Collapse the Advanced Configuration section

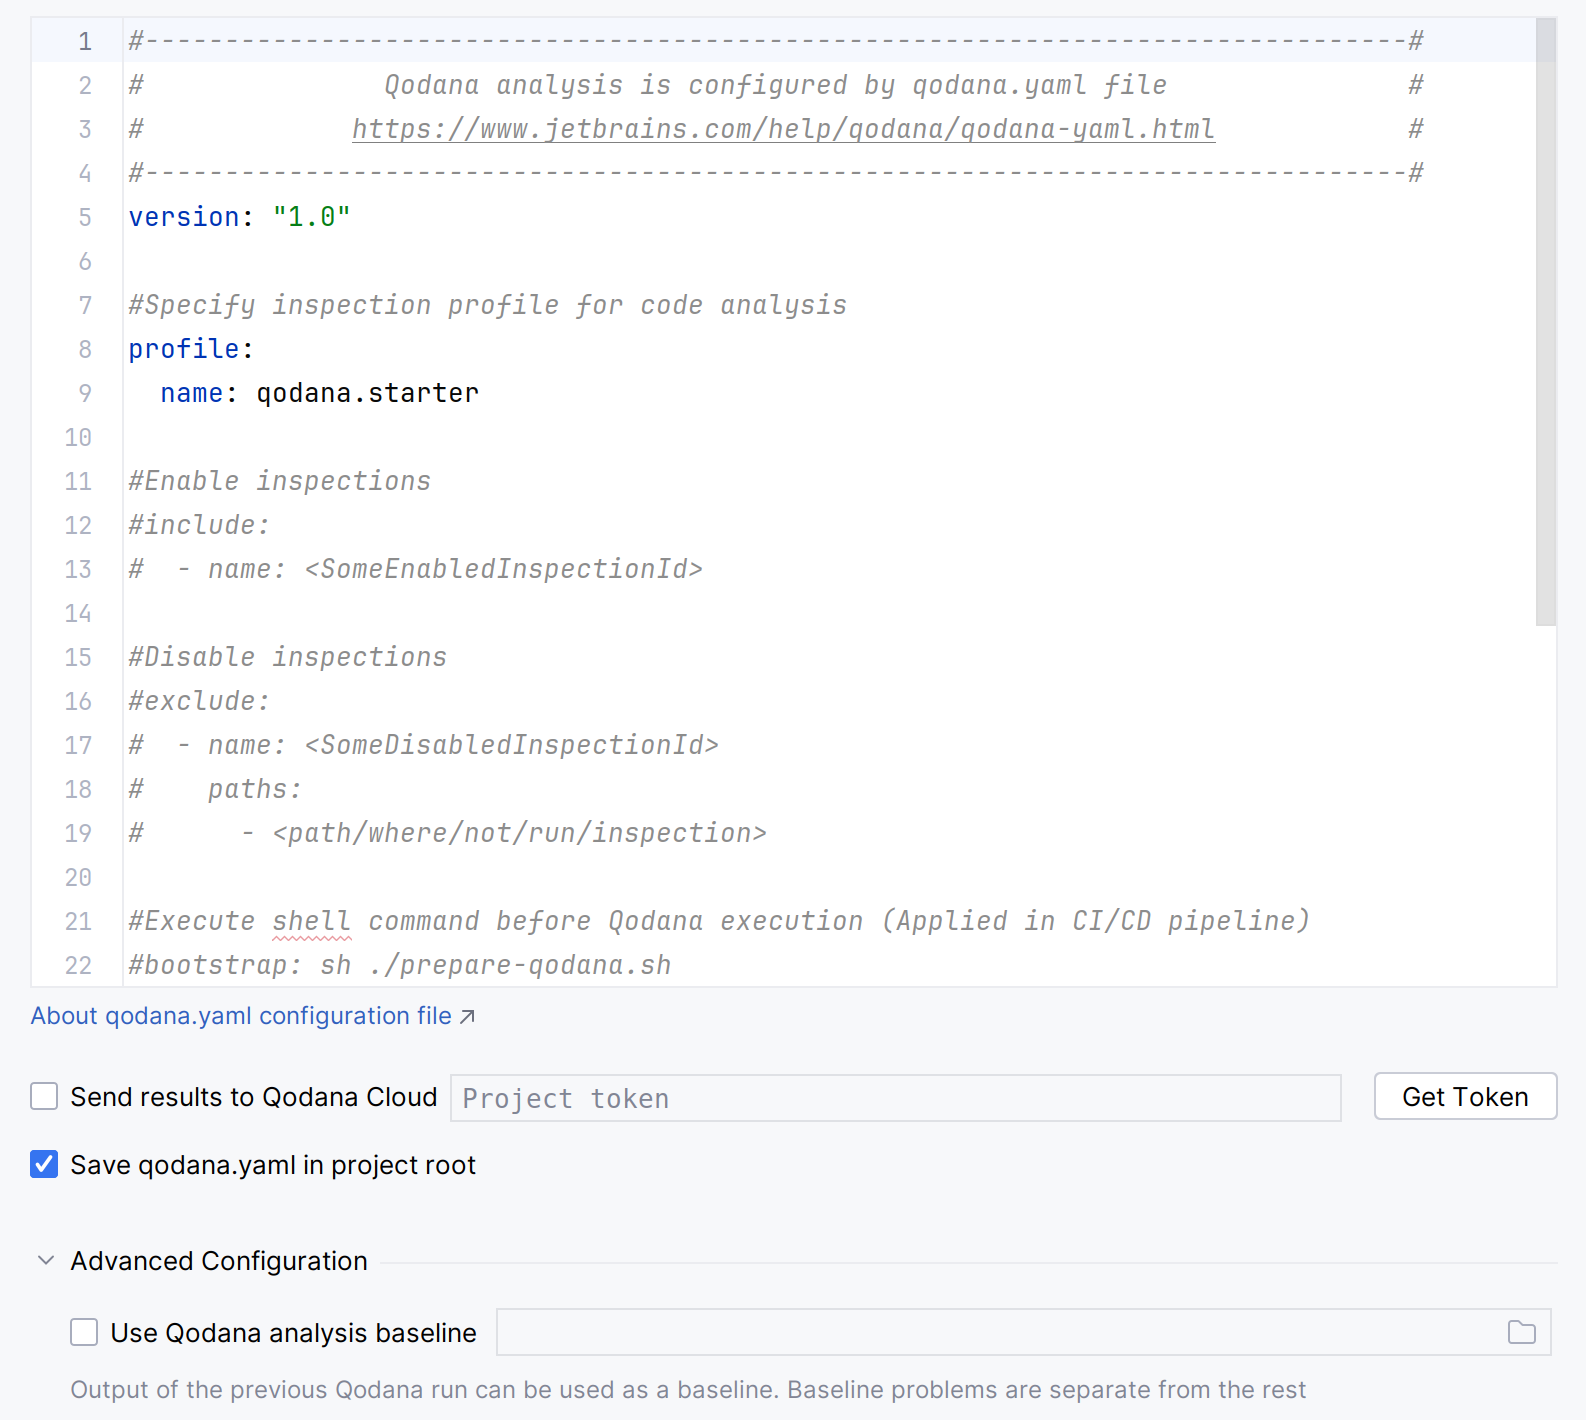click(x=46, y=1261)
